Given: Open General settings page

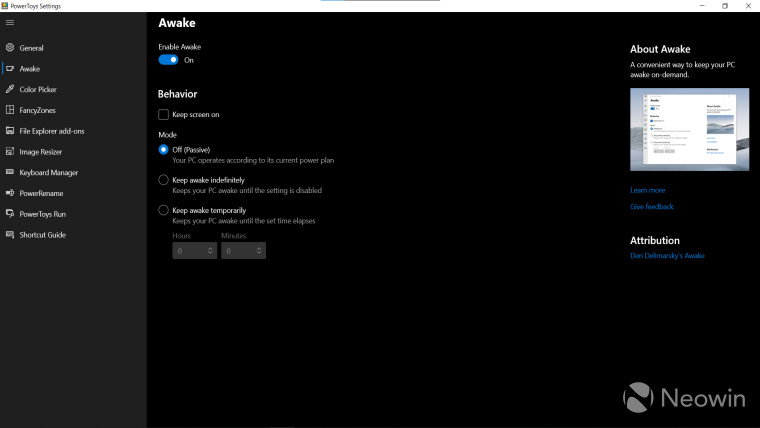Looking at the screenshot, I should click(x=73, y=48).
